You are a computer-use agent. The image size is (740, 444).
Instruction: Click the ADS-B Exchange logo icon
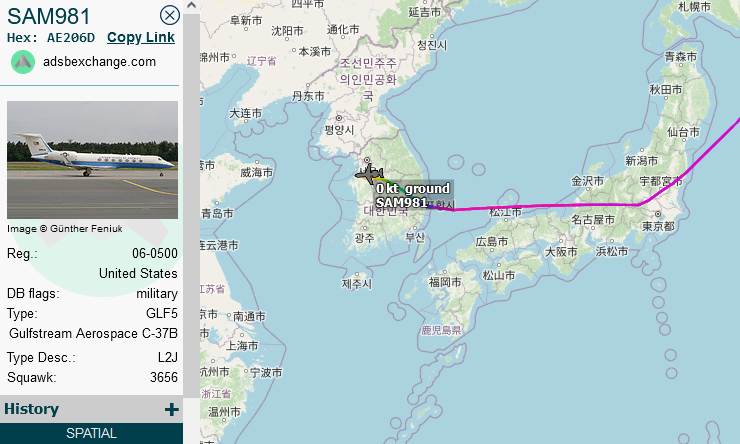tap(23, 62)
